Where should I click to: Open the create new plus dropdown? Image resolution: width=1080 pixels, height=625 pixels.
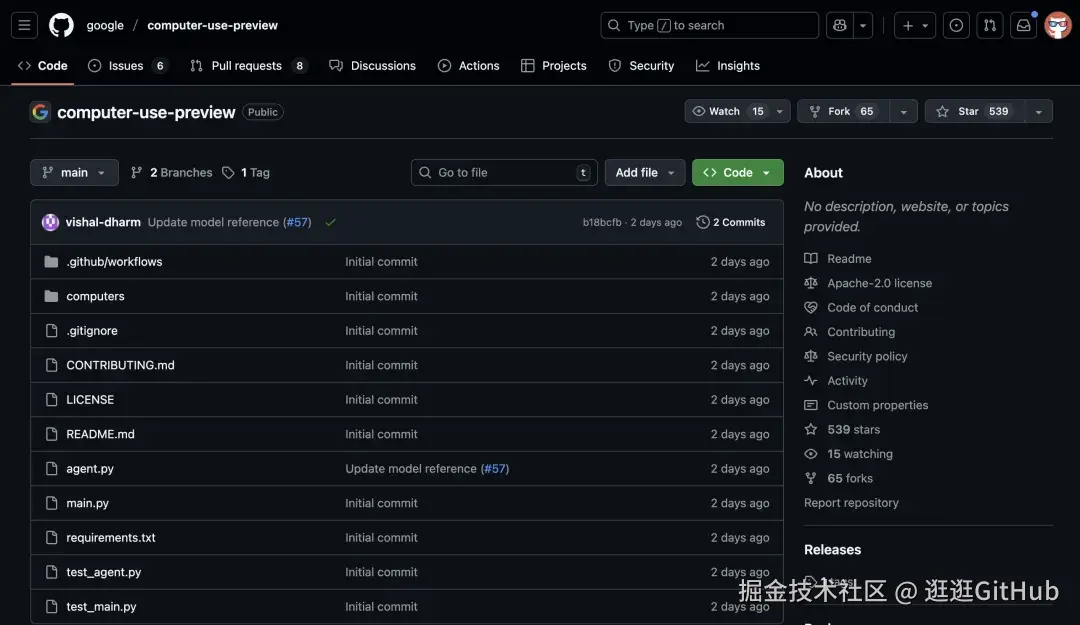(915, 25)
